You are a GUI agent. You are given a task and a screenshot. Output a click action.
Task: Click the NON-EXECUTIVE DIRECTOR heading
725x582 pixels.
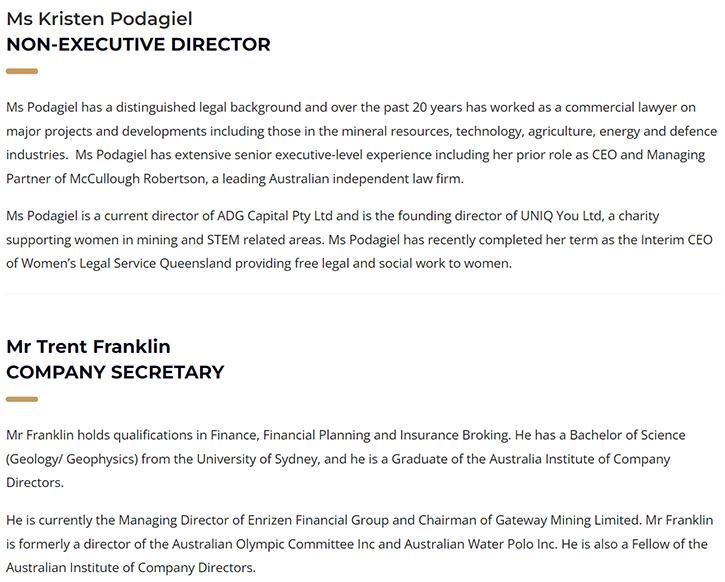(138, 45)
